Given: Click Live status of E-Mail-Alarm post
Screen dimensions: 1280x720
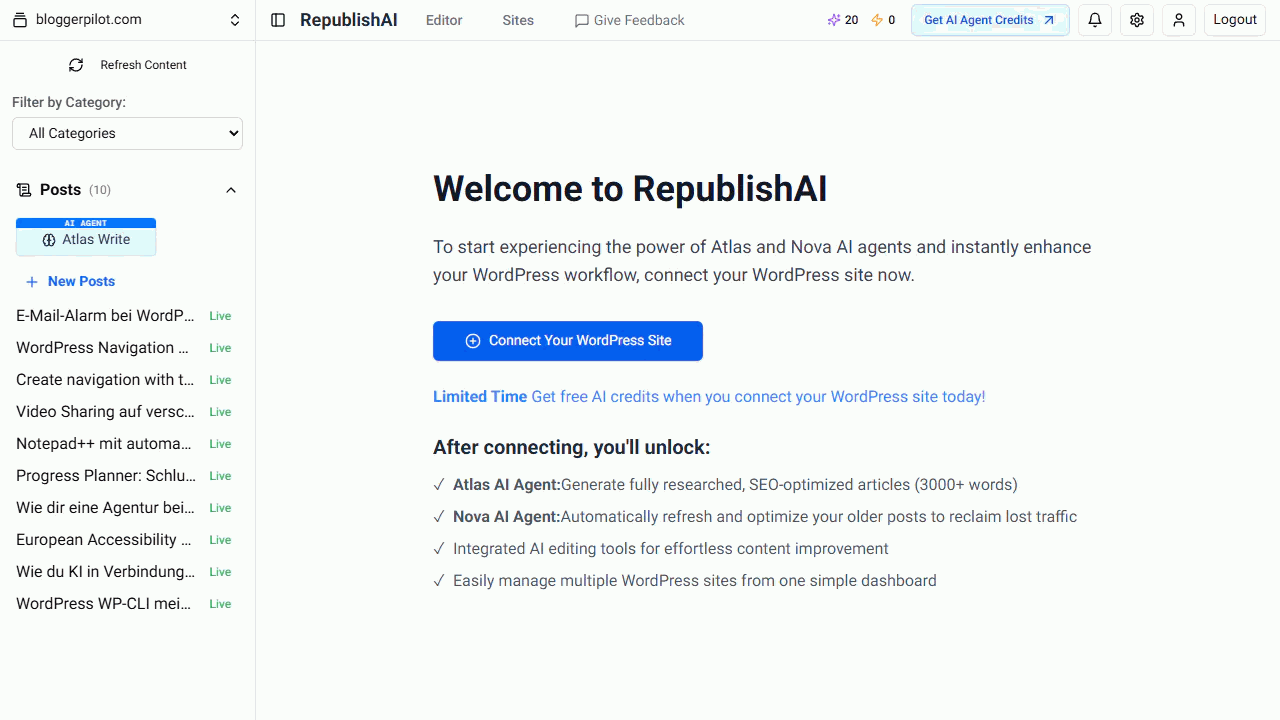Looking at the screenshot, I should (220, 316).
